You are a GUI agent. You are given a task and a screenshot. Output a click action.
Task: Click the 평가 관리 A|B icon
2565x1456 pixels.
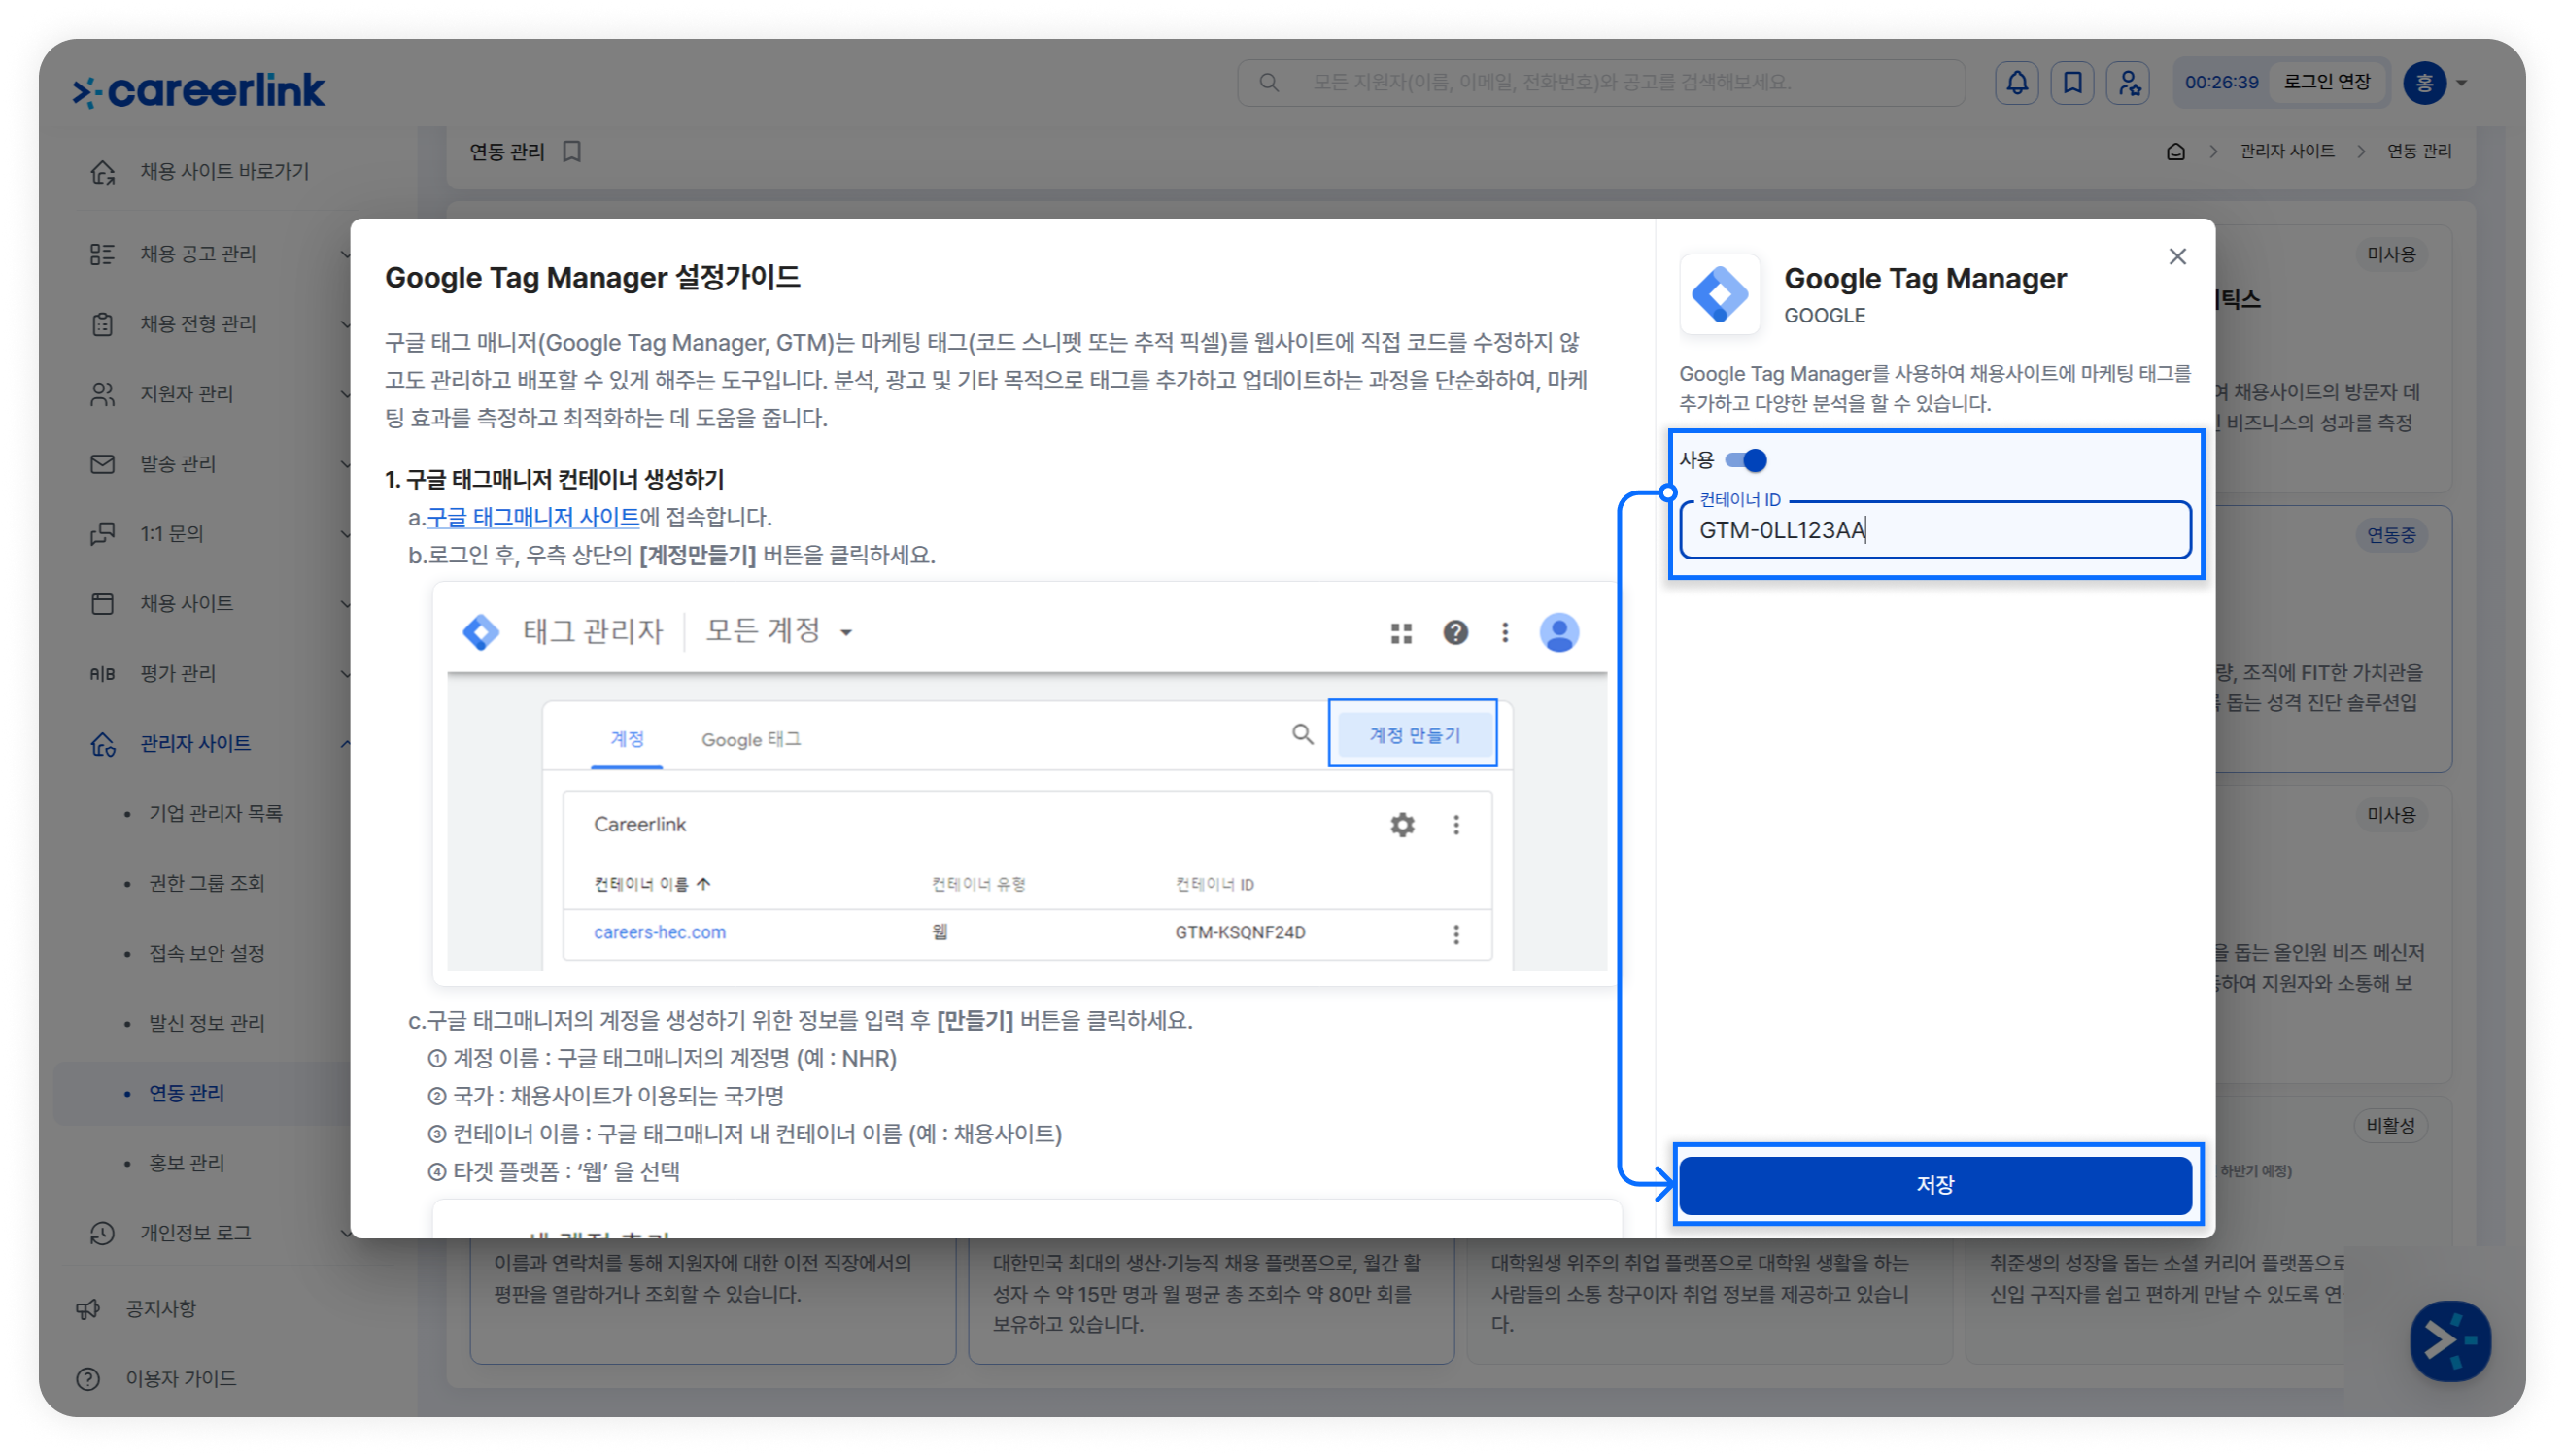[102, 674]
